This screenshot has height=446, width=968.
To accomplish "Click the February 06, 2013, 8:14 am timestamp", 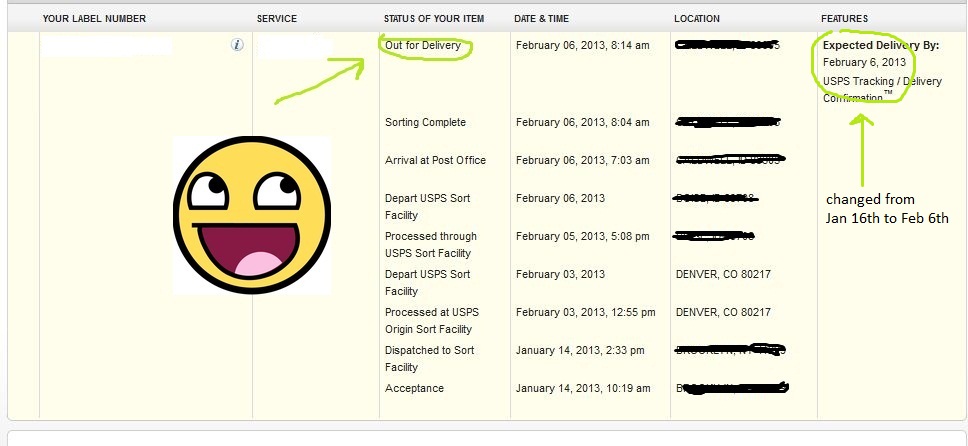I will (x=582, y=45).
